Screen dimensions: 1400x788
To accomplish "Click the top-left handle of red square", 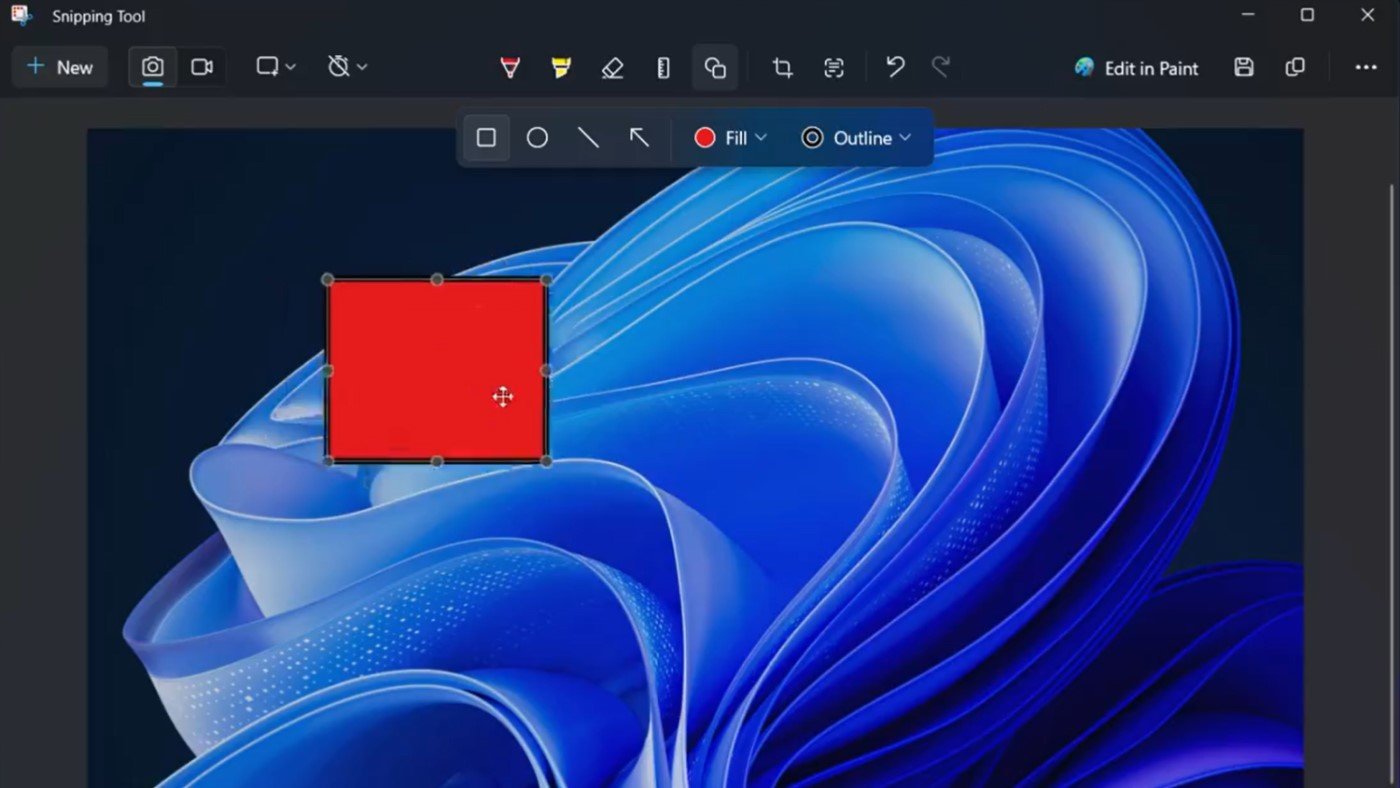I will click(328, 280).
